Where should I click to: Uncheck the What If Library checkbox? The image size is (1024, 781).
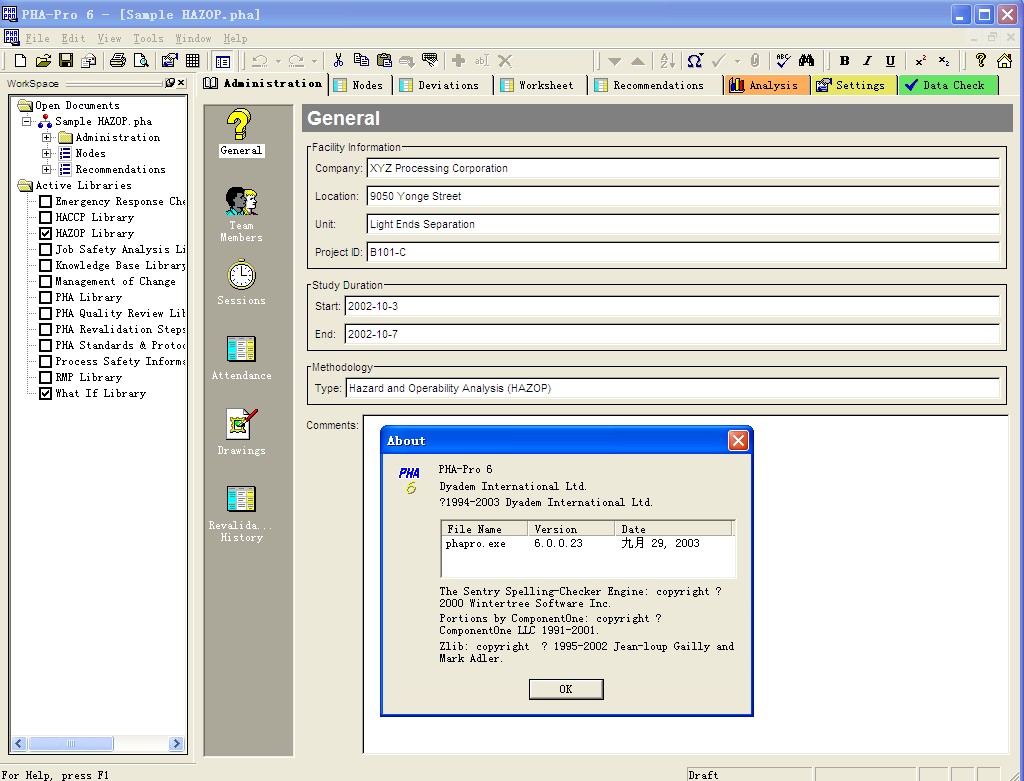(46, 394)
